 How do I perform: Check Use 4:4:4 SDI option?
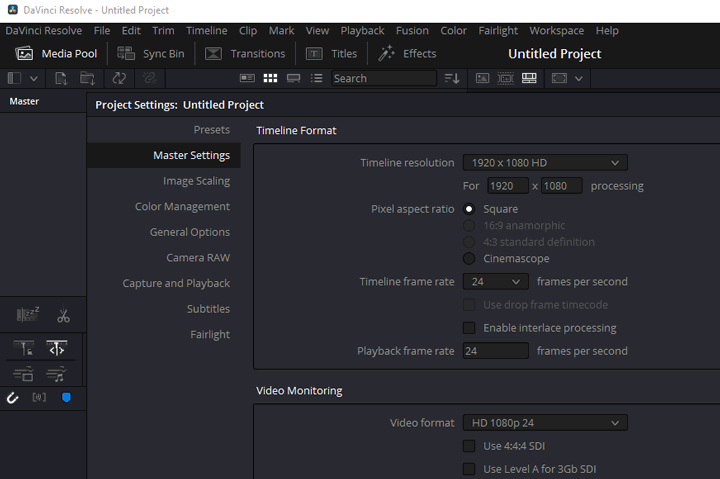click(469, 446)
